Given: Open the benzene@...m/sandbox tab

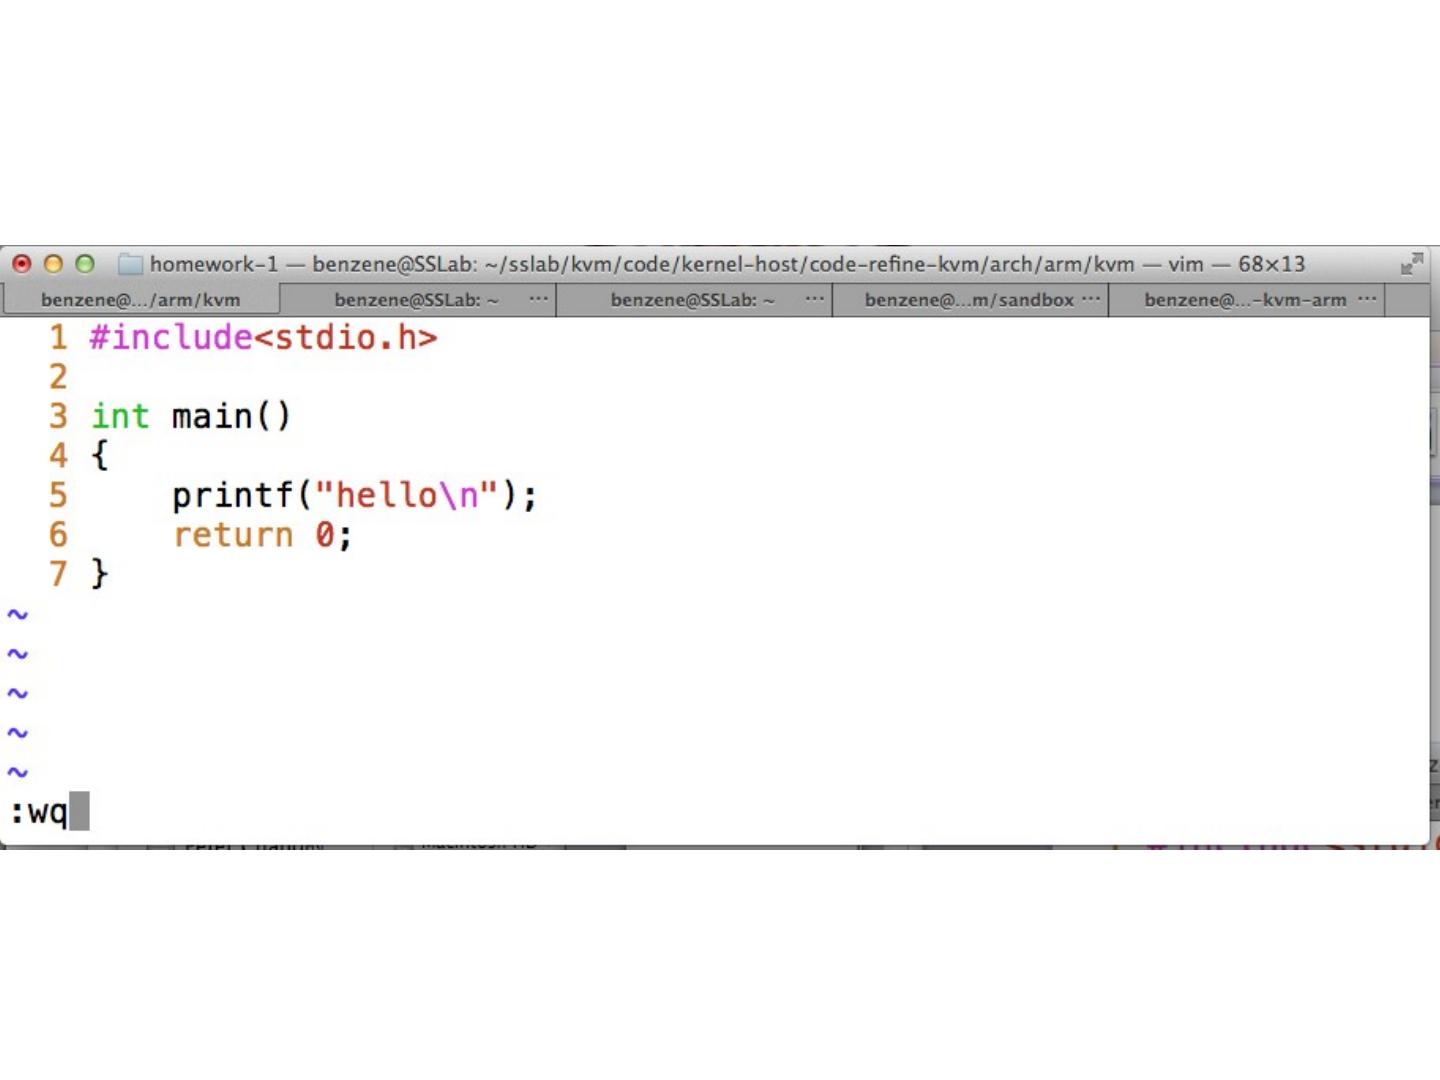Looking at the screenshot, I should (968, 299).
